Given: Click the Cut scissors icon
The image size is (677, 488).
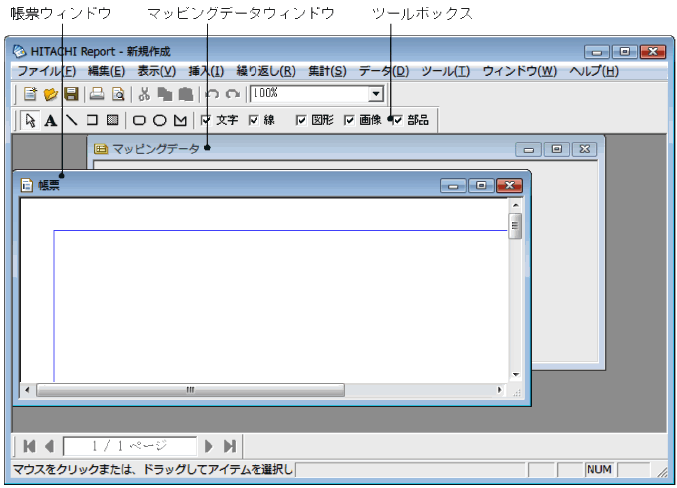Looking at the screenshot, I should (144, 94).
